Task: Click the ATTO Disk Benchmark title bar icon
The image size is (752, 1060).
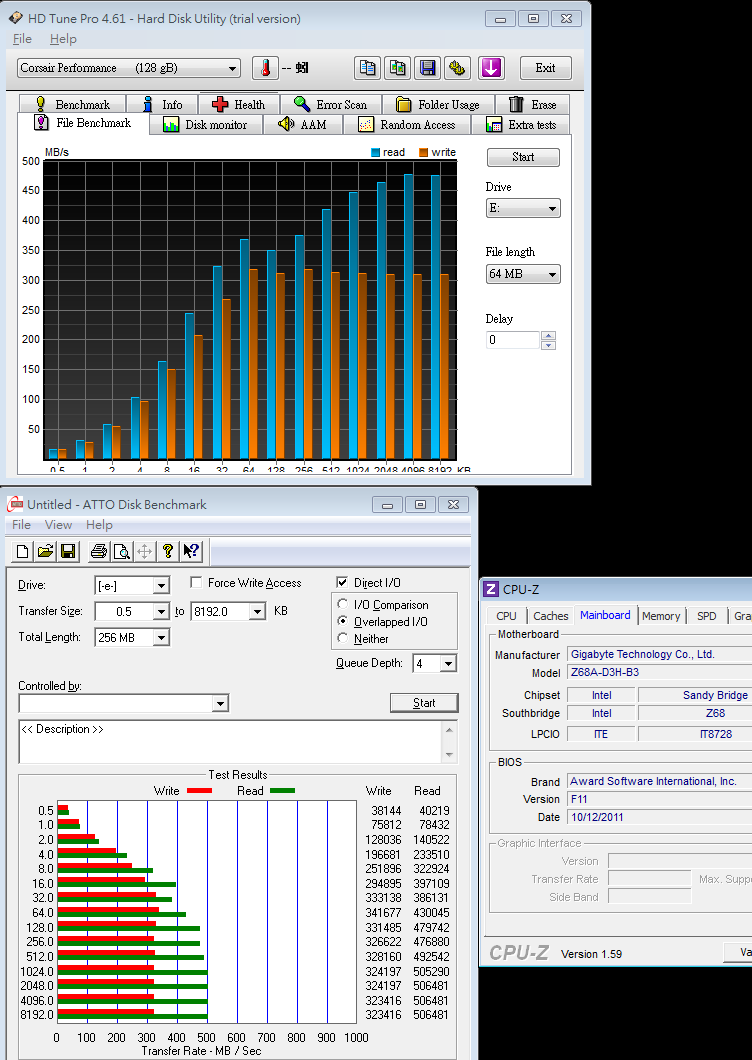Action: click(x=14, y=504)
